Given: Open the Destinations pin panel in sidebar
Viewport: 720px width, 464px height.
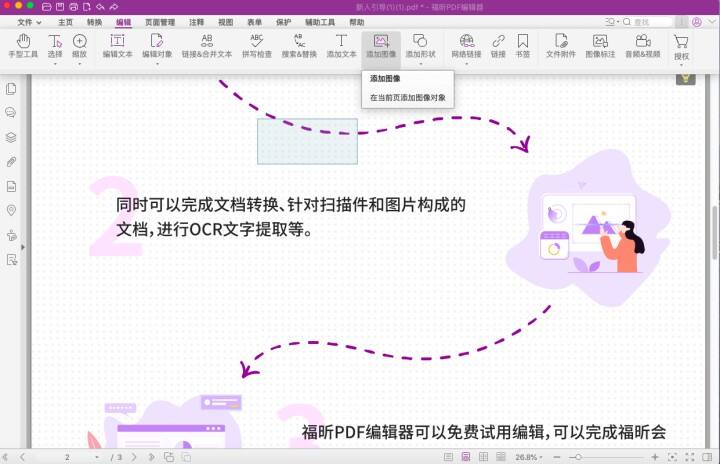Looking at the screenshot, I should pyautogui.click(x=11, y=210).
